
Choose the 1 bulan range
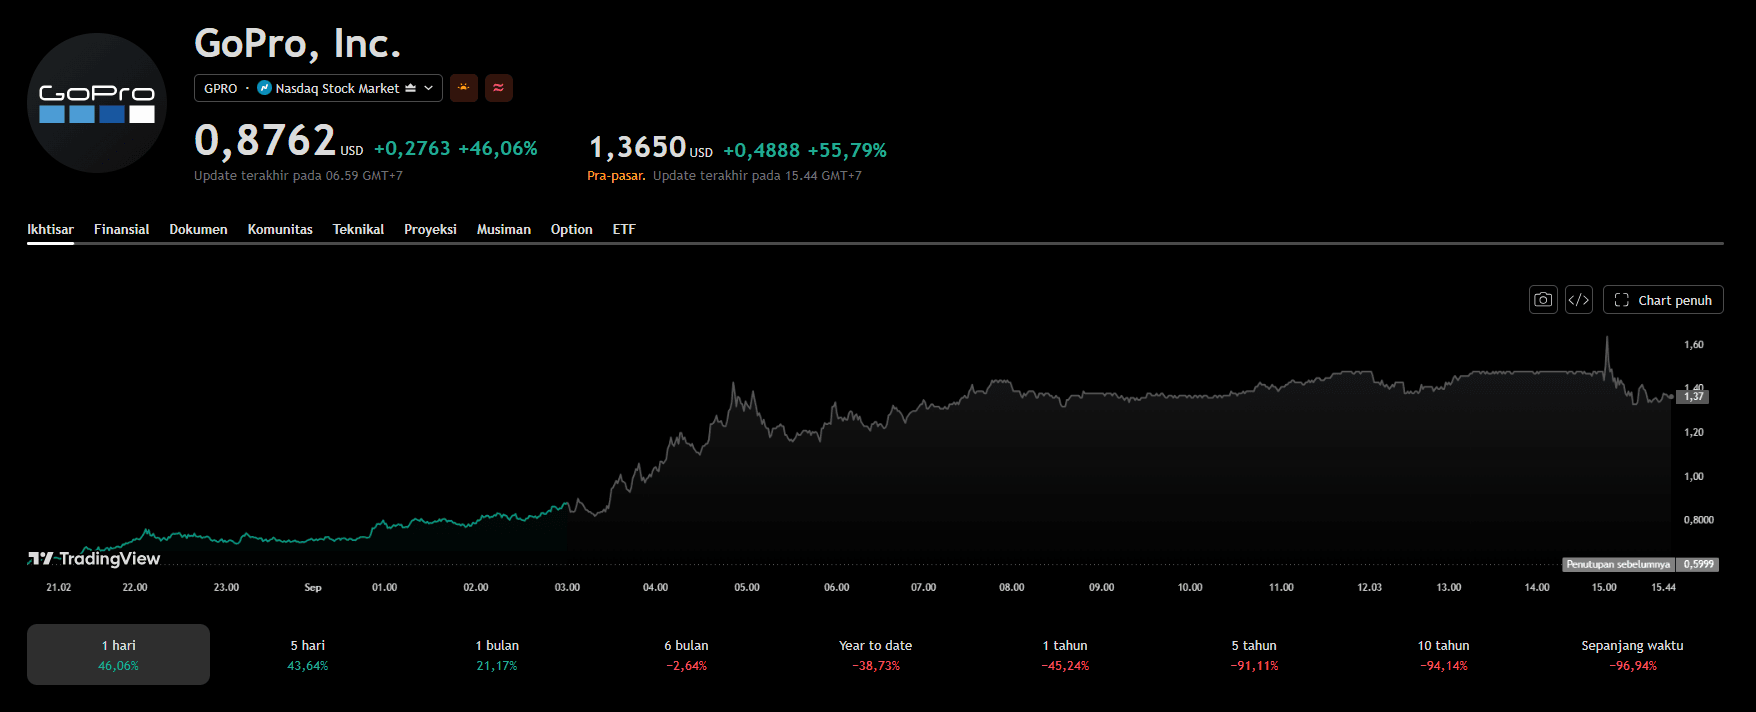tap(497, 654)
